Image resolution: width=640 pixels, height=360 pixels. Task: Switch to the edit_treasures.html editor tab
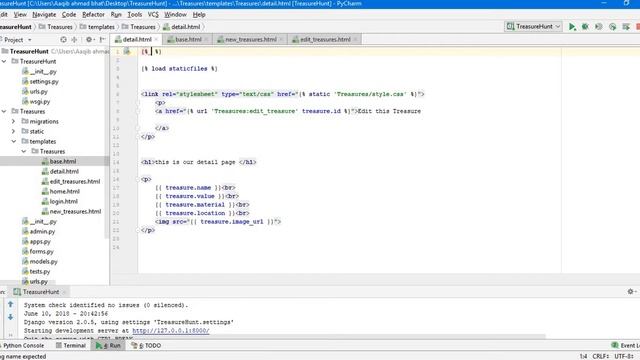click(325, 40)
